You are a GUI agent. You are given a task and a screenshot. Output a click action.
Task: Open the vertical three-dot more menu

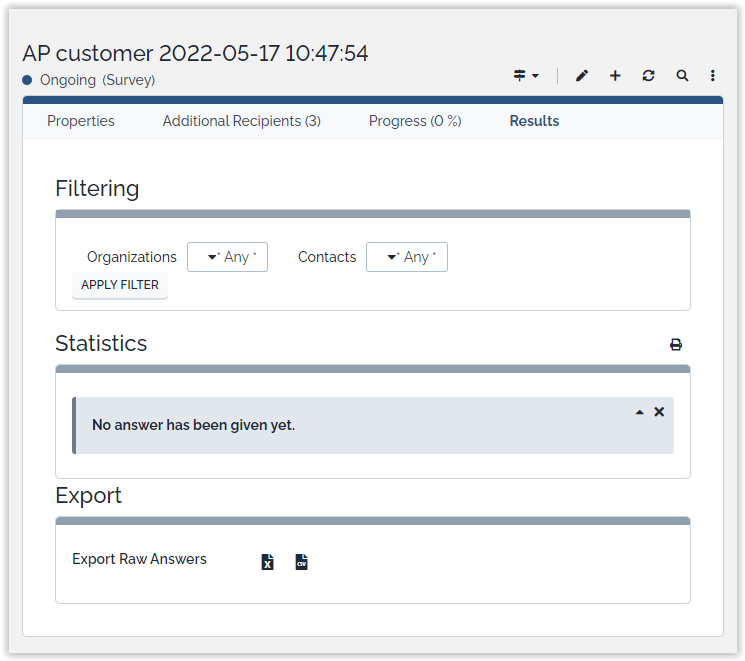click(x=713, y=76)
